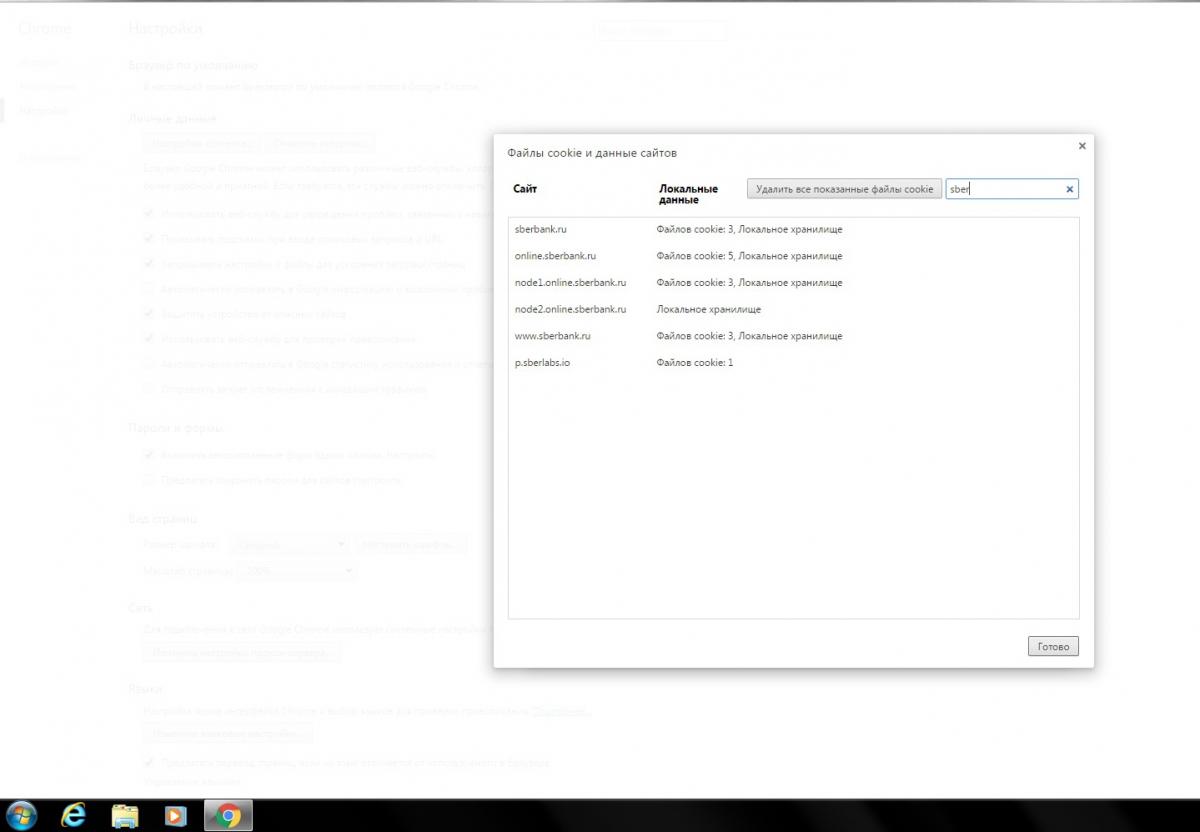The height and width of the screenshot is (832, 1200).
Task: Toggle 'Защитить устройство от опасных сайтов' checkbox
Action: point(149,314)
